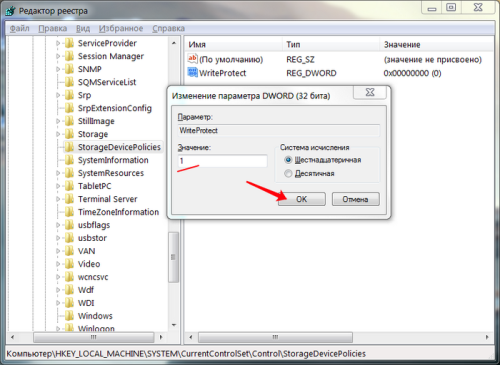500x365 pixels.
Task: Click the values pane scrollbar right arrow
Action: tap(487, 337)
